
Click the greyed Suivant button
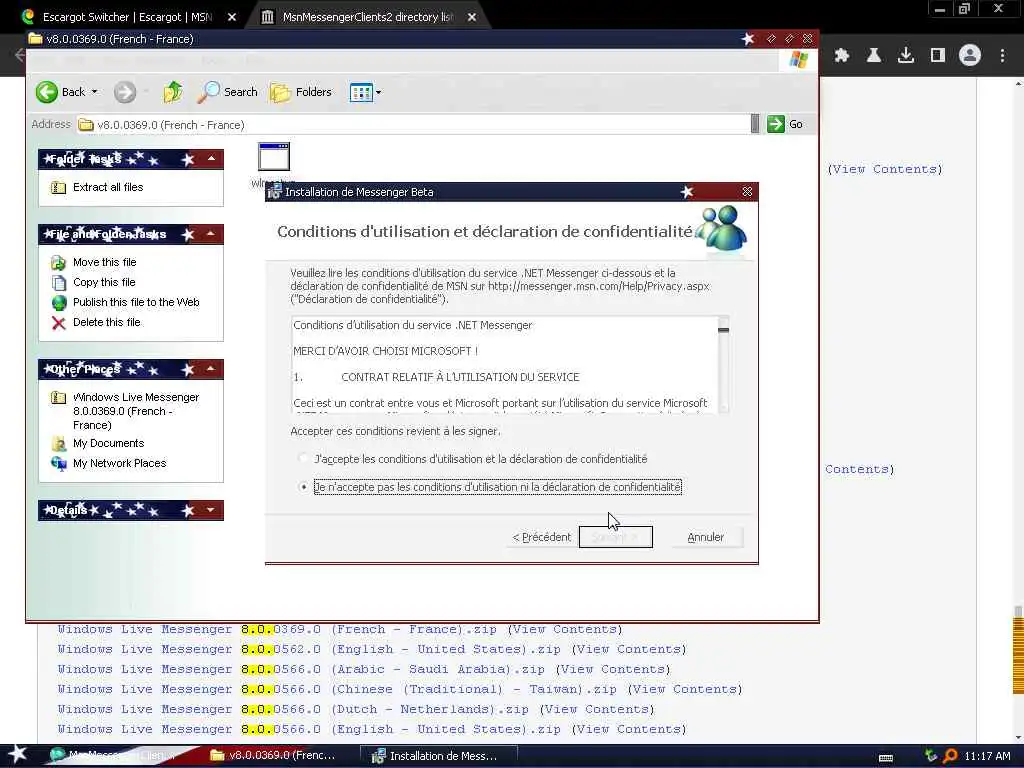click(616, 537)
